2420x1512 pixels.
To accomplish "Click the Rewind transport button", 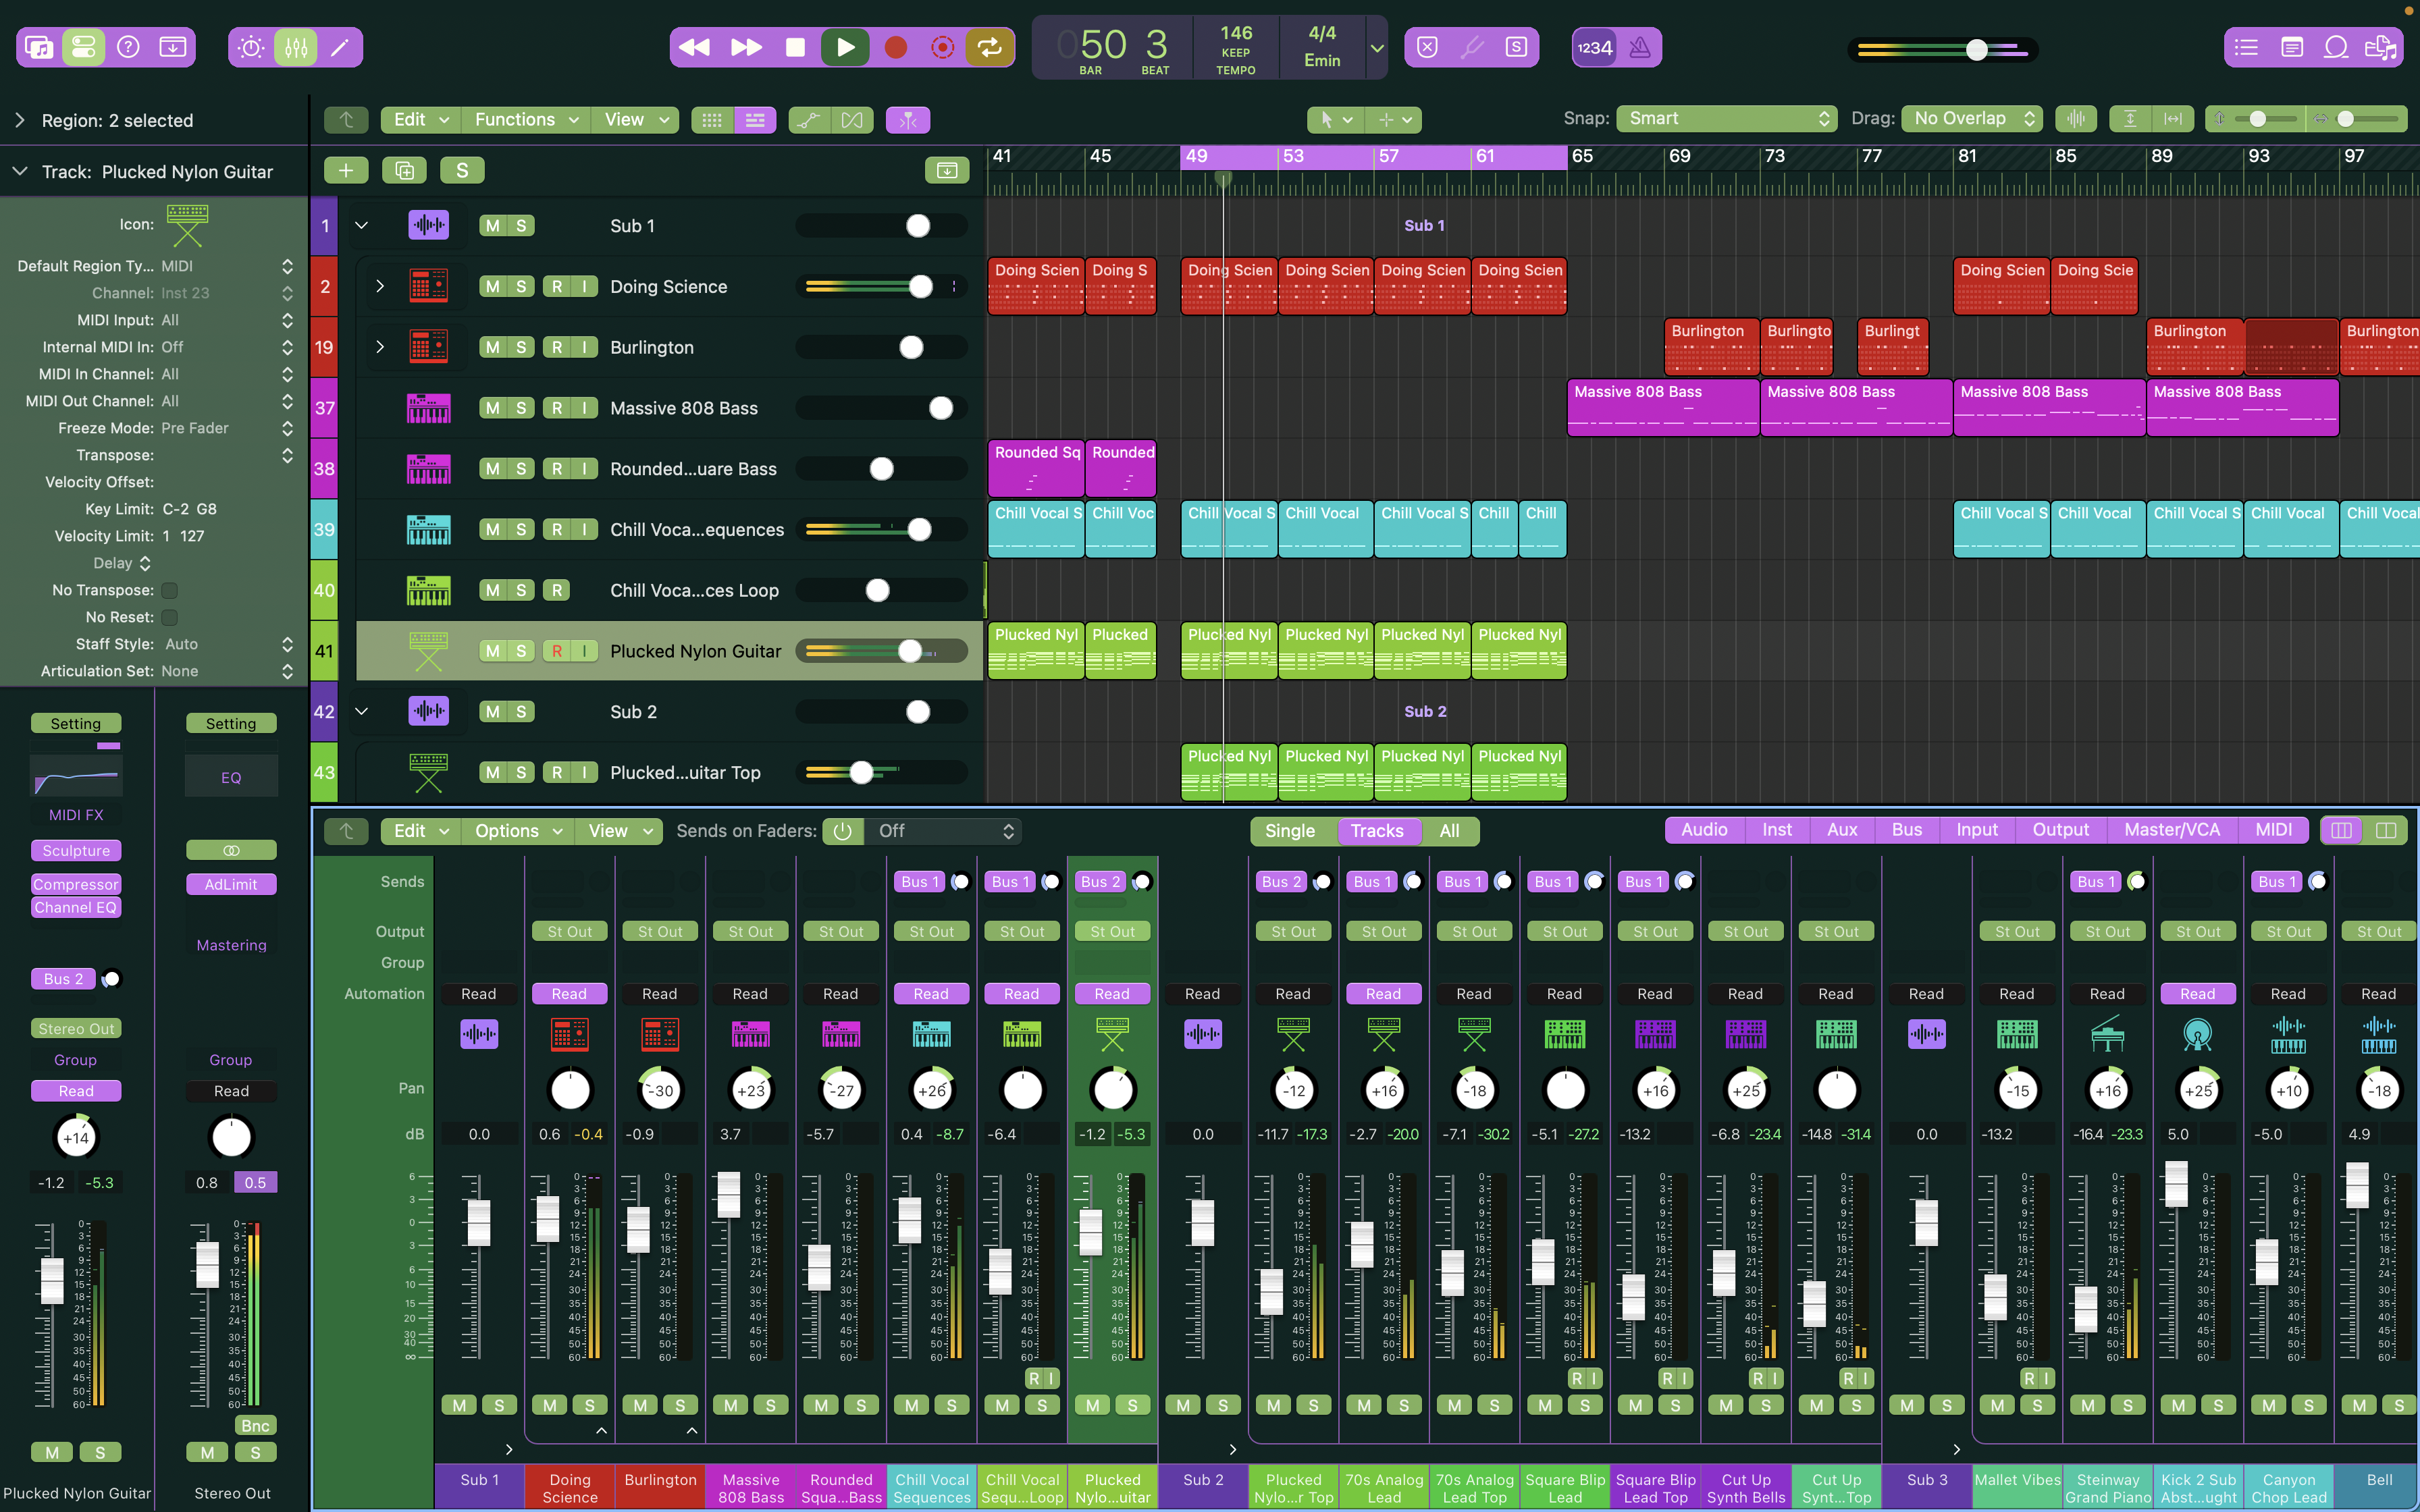I will coord(694,47).
